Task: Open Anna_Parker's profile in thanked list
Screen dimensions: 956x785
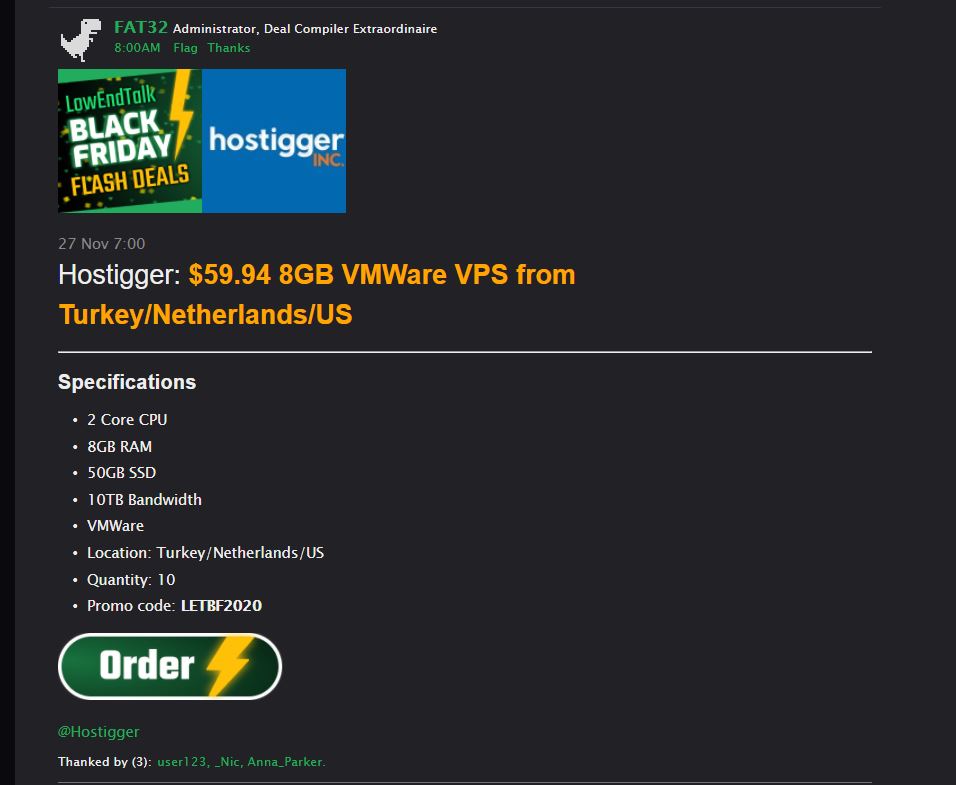Action: (285, 762)
